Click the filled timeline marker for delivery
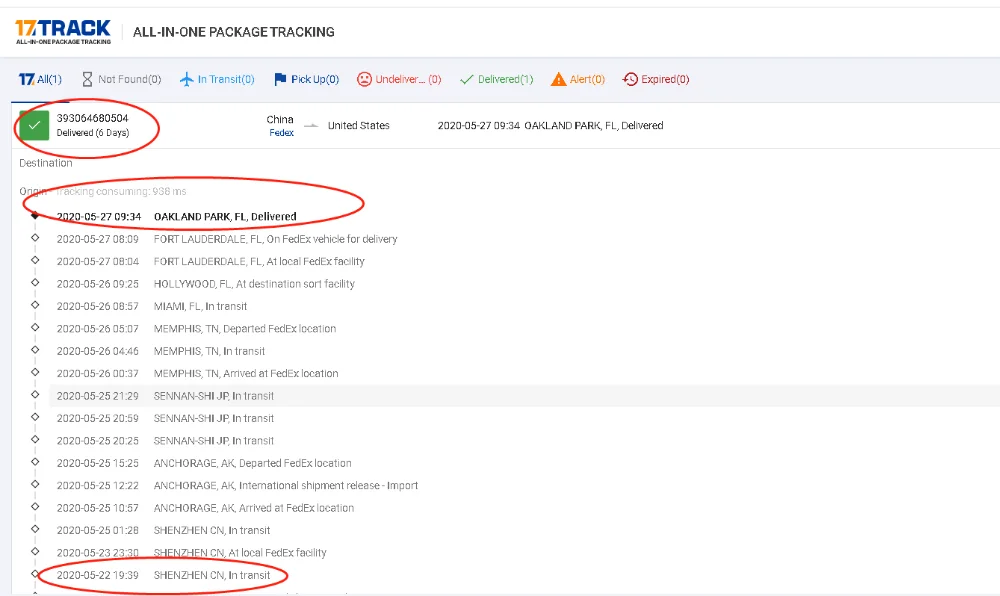The height and width of the screenshot is (596, 1000). tap(35, 215)
